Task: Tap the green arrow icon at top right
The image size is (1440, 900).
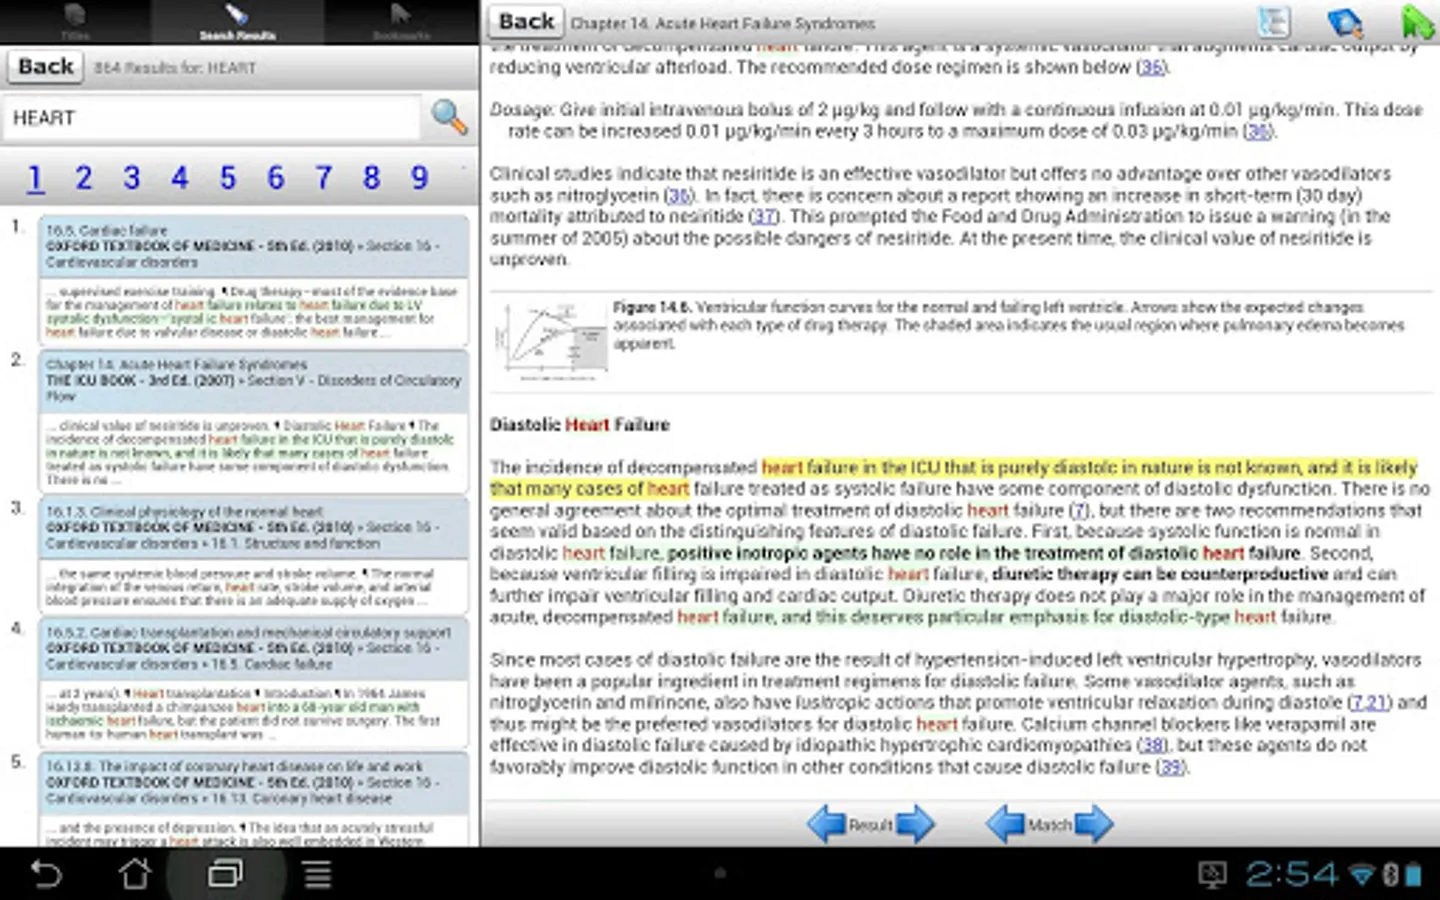Action: [1418, 22]
